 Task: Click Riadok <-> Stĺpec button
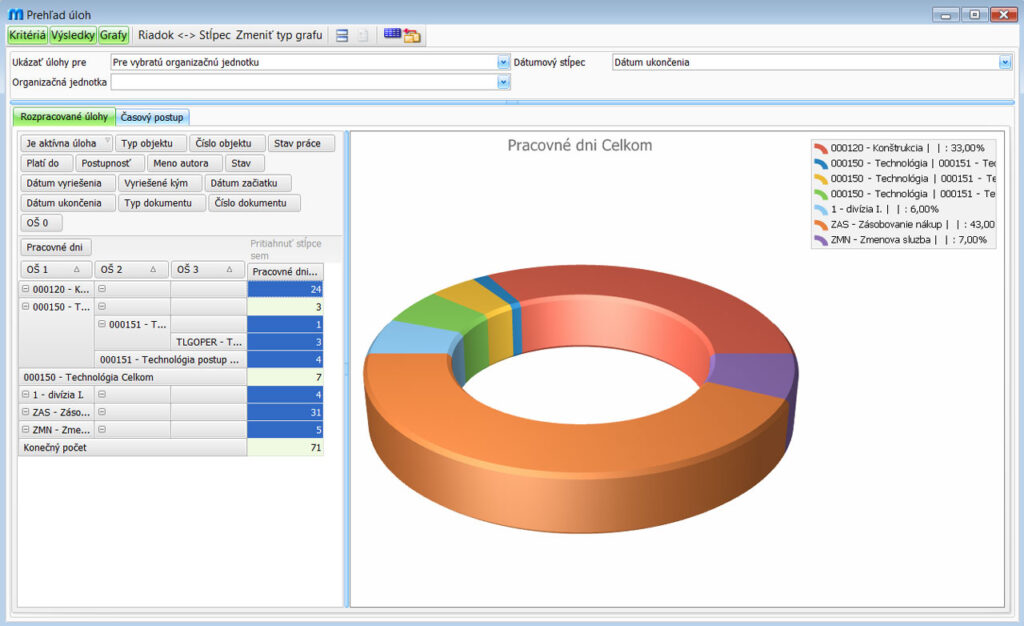(x=184, y=35)
